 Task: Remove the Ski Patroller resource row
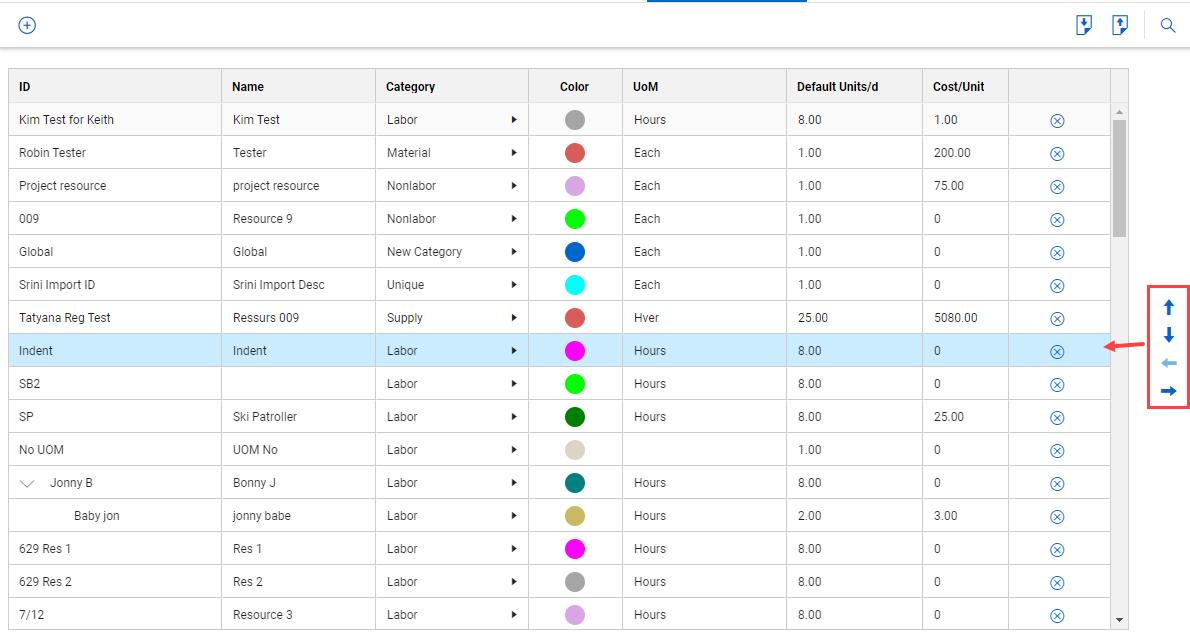coord(1057,418)
